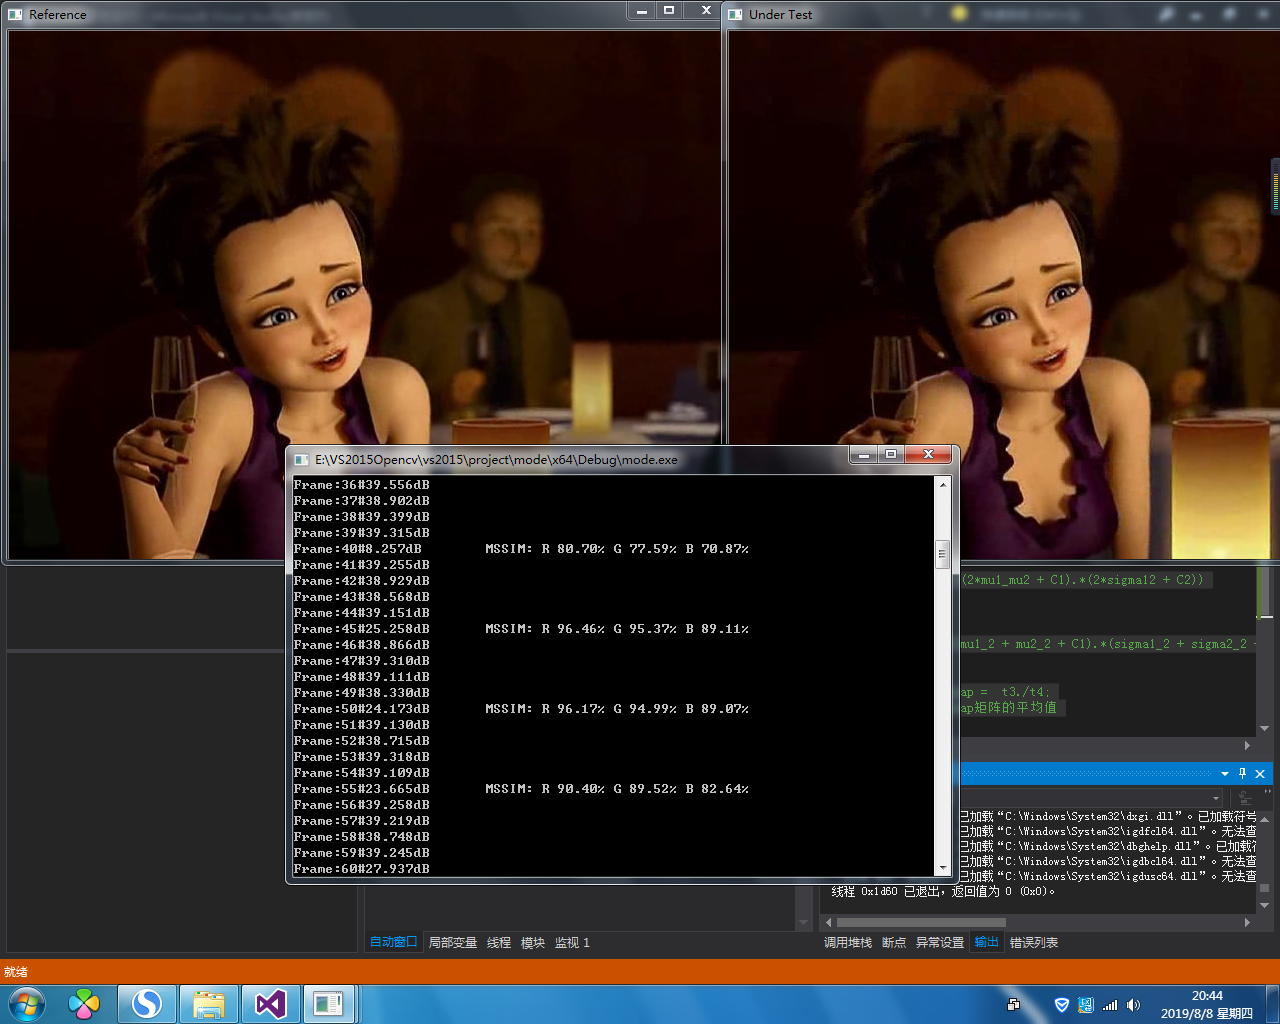Select the 输出 tab
The height and width of the screenshot is (1024, 1280).
986,942
